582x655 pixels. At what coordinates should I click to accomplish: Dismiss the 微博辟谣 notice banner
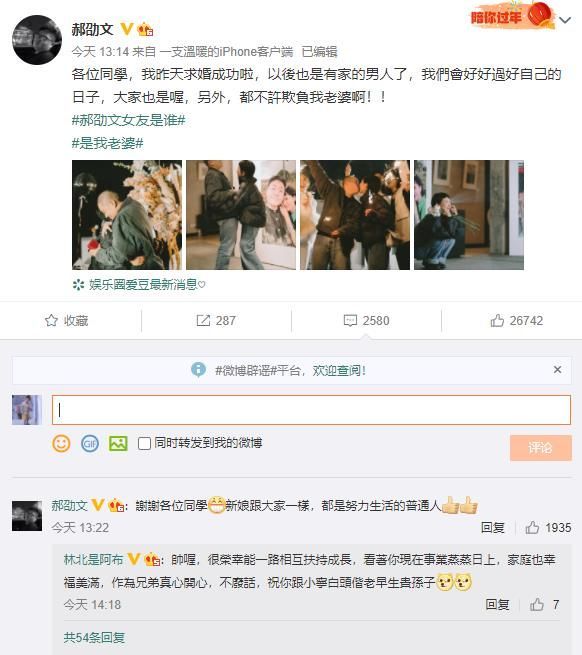coord(557,370)
